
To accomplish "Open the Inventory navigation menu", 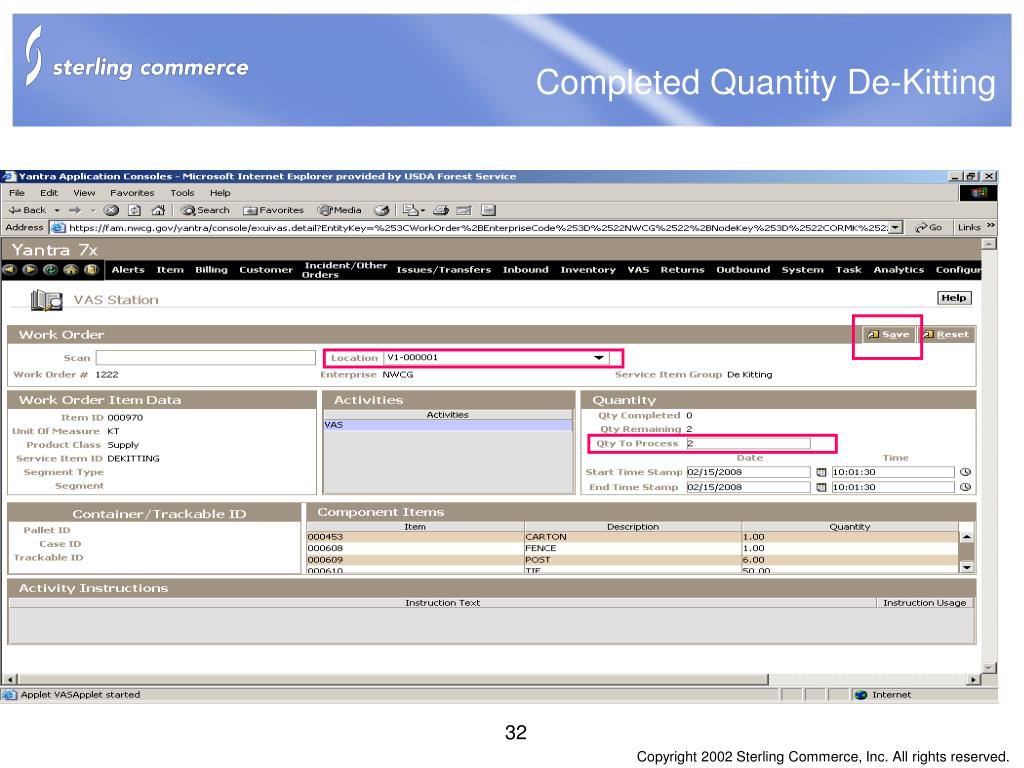I will point(588,270).
